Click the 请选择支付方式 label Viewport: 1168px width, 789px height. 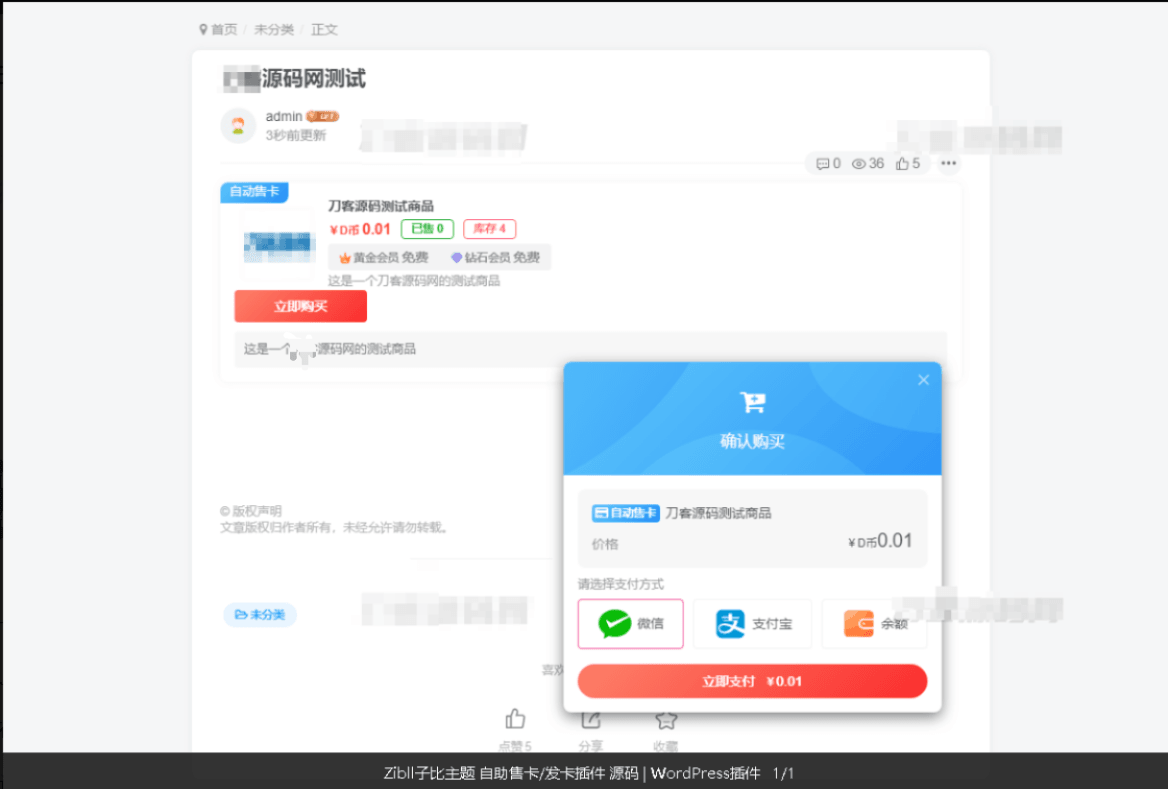pos(620,584)
